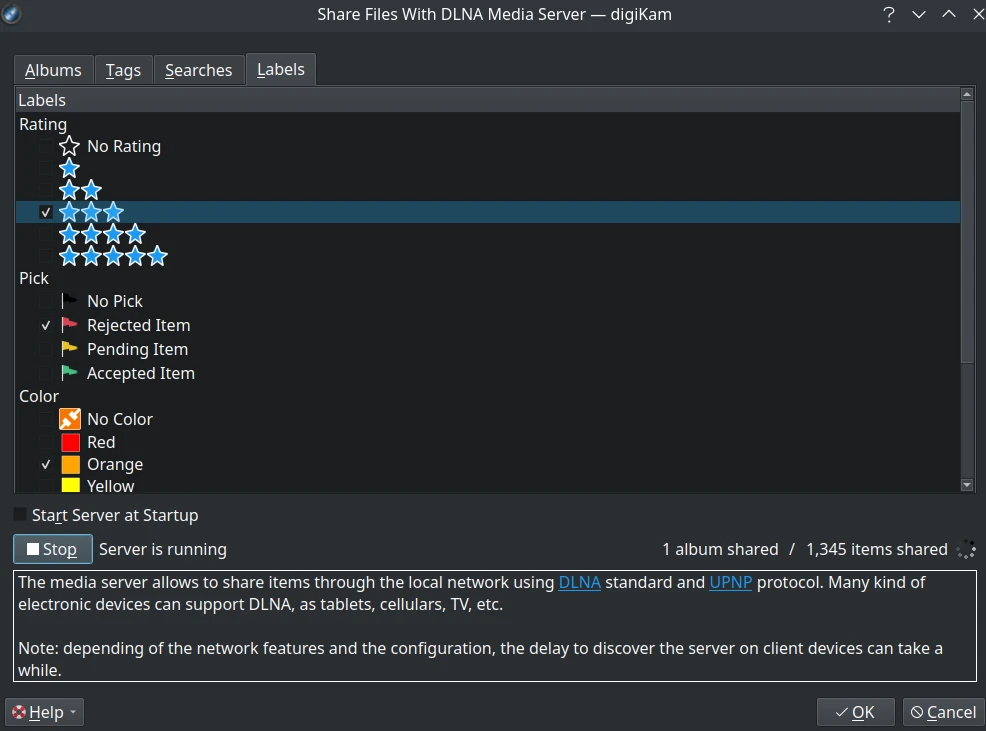Click the question mark help icon in title bar
986x731 pixels.
tap(889, 14)
